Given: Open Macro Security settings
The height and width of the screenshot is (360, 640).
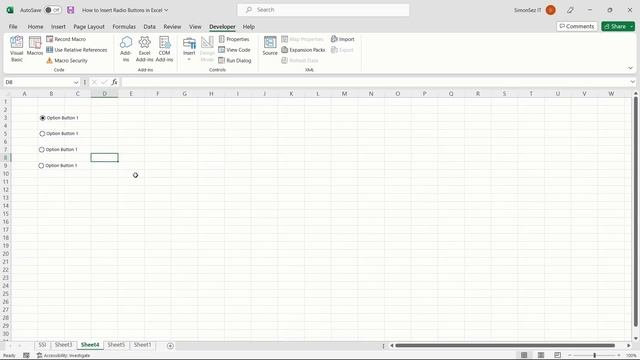Looking at the screenshot, I should (x=67, y=60).
